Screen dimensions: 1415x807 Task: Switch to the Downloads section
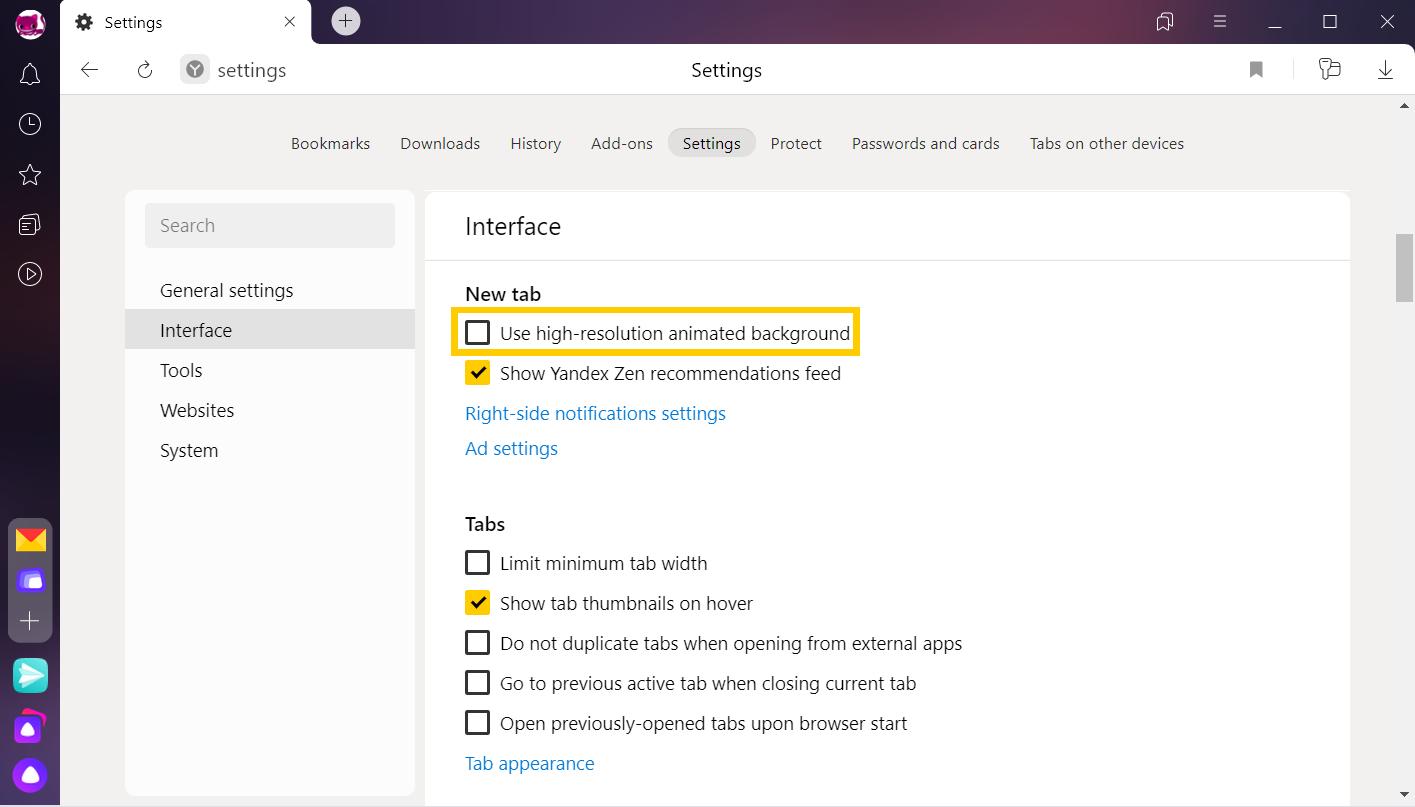tap(440, 143)
